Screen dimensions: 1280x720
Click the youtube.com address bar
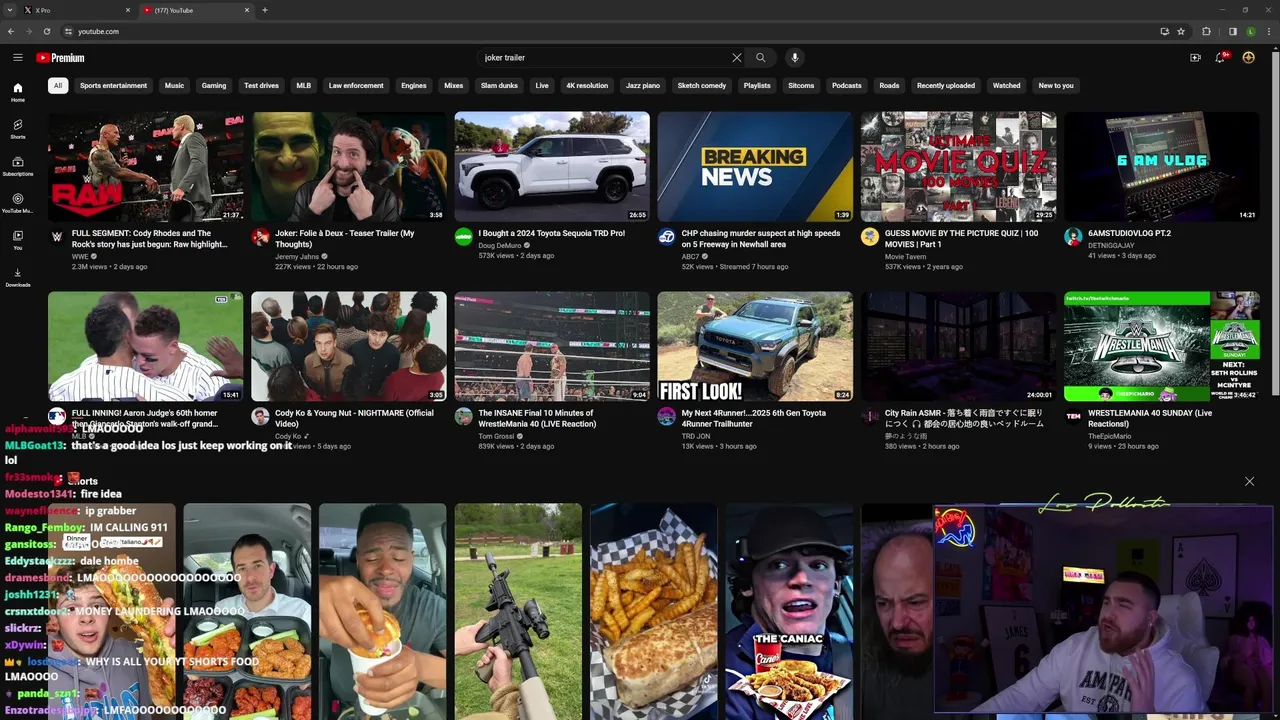[610, 31]
